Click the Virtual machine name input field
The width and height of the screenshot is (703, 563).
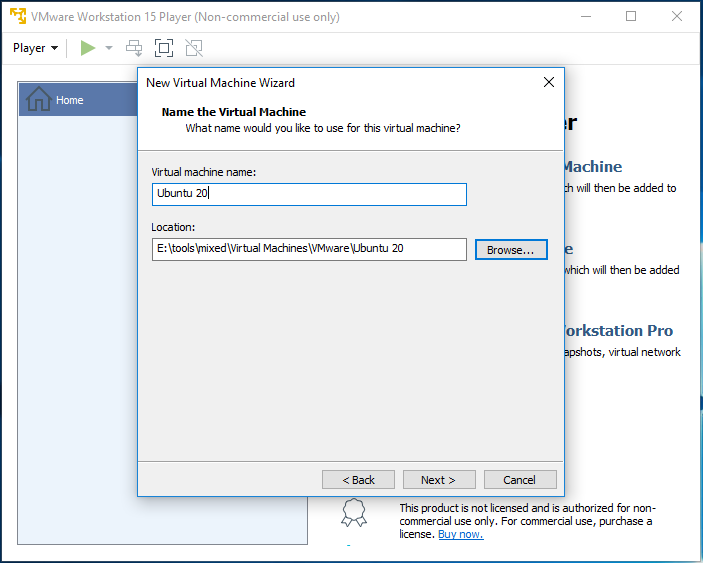click(x=309, y=194)
